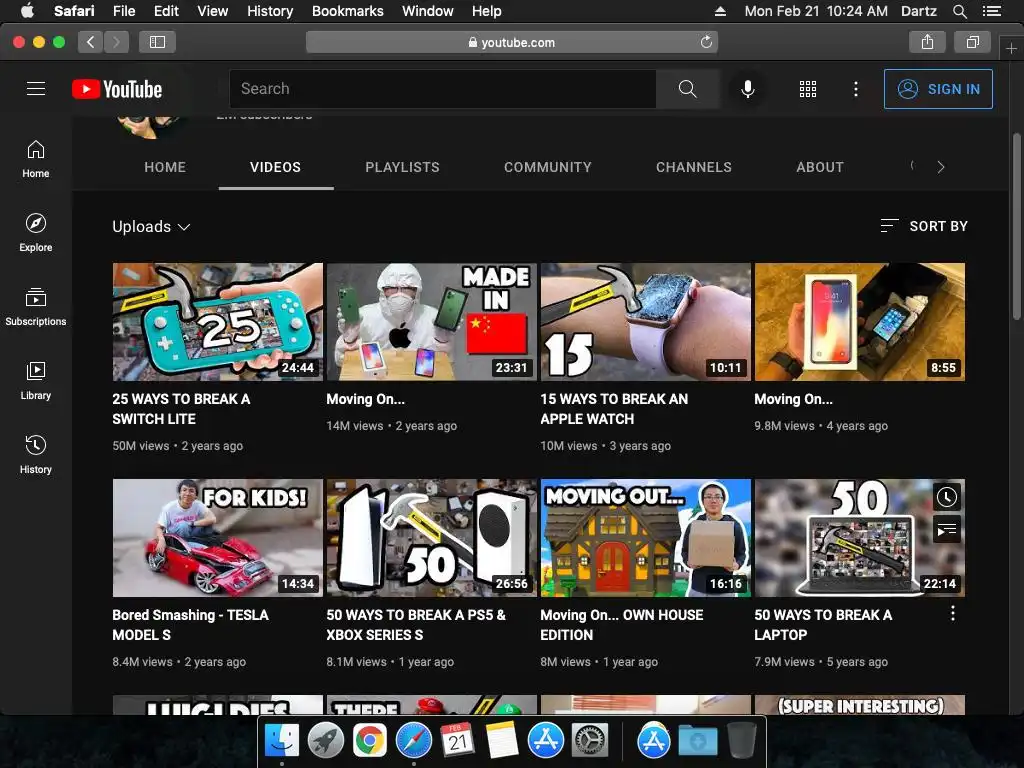The image size is (1024, 768).
Task: Show more channel tabs with right chevron
Action: (940, 167)
